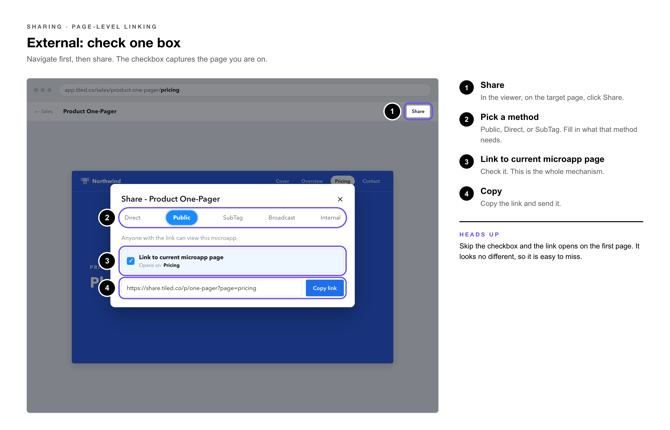Toggle Link to current microapp page checkbox
Viewport: 670px width, 430px height.
coord(131,261)
